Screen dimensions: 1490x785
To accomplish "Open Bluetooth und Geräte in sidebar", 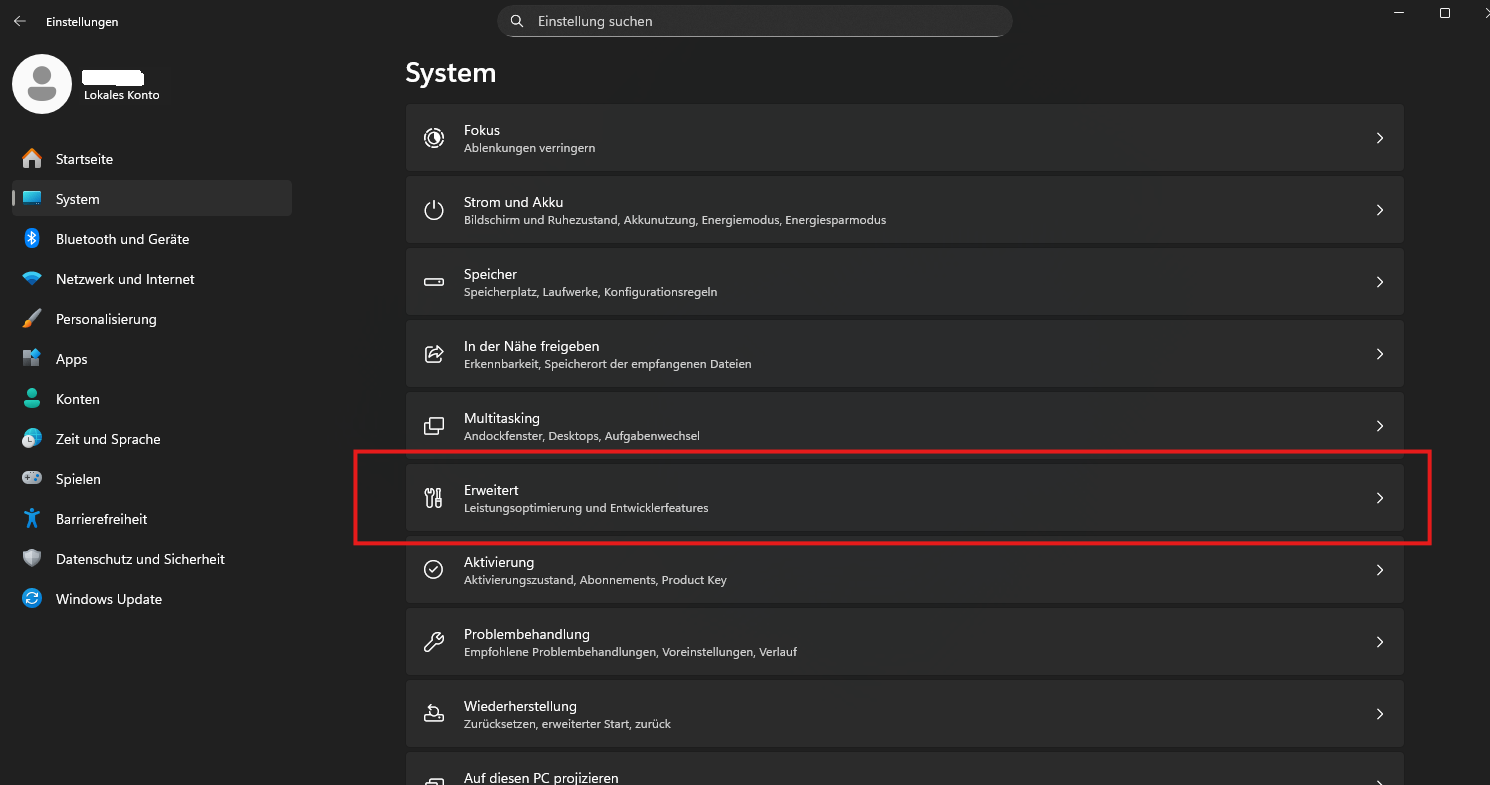I will [122, 239].
